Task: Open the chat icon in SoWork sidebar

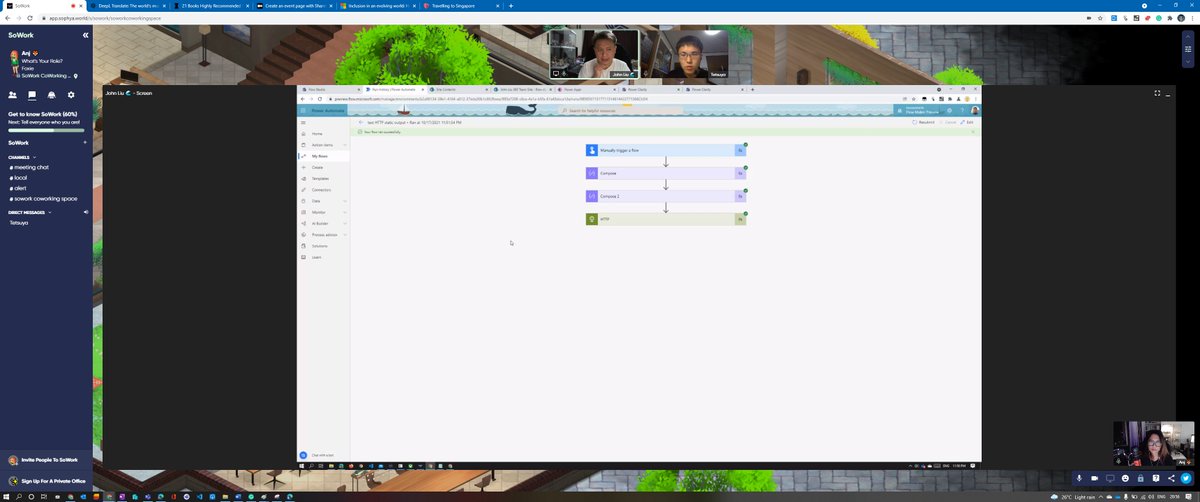Action: (32, 95)
